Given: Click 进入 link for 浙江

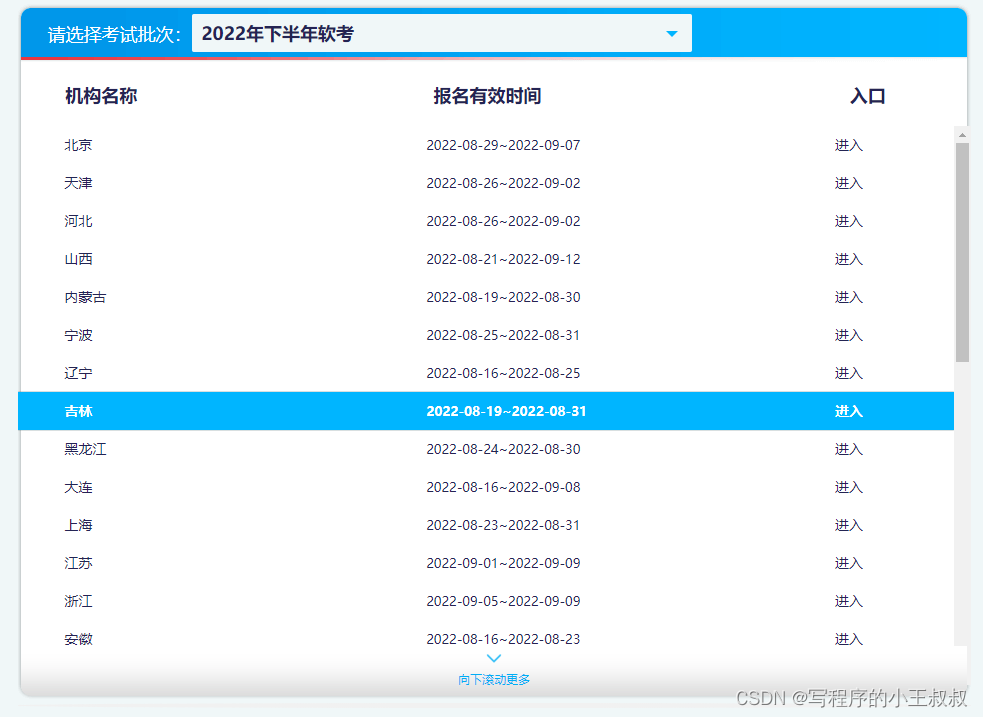Looking at the screenshot, I should coord(848,602).
